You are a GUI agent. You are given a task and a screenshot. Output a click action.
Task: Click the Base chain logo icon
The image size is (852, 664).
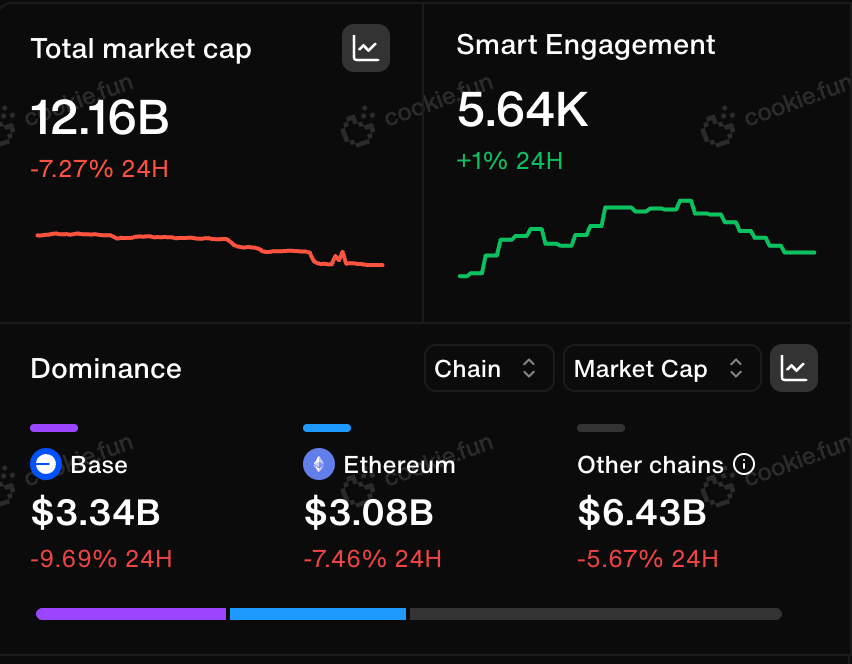(46, 464)
